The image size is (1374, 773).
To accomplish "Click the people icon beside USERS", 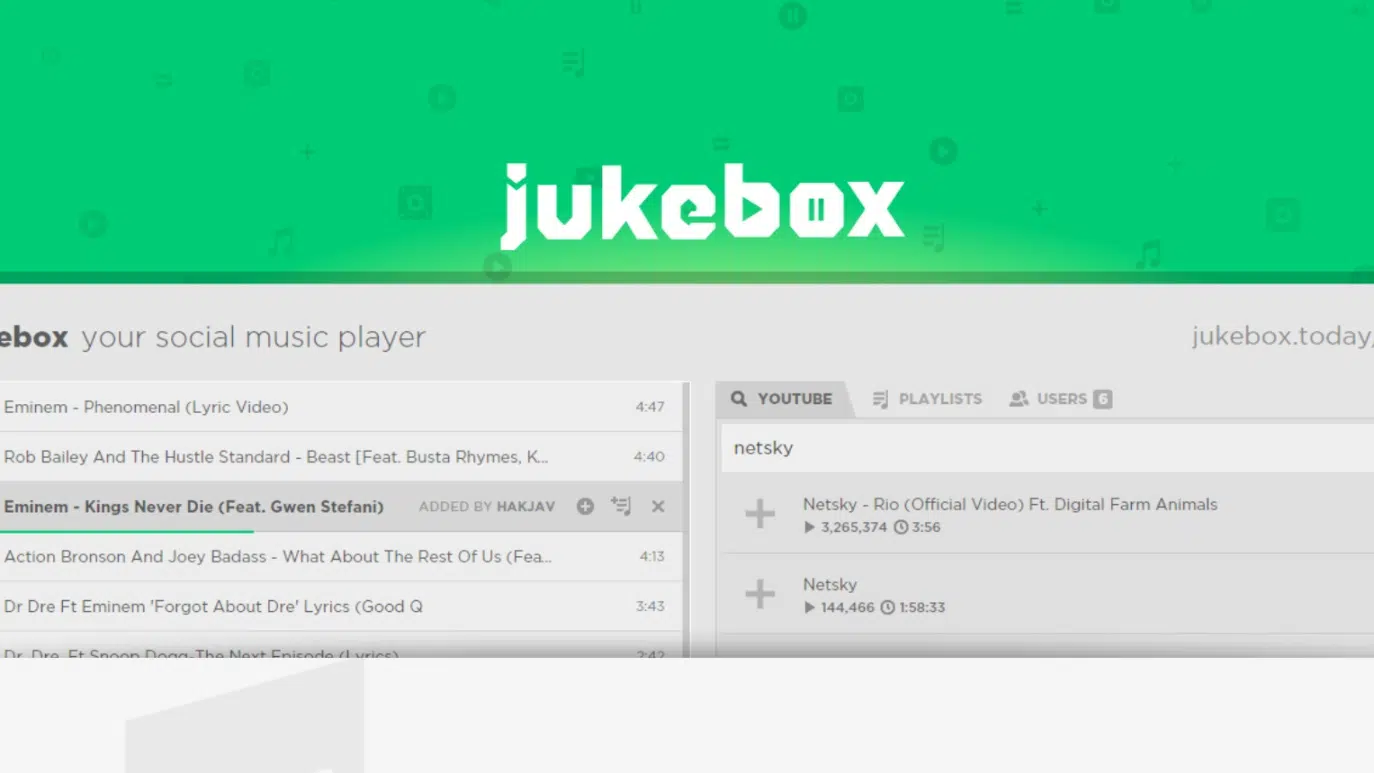I will click(1019, 399).
